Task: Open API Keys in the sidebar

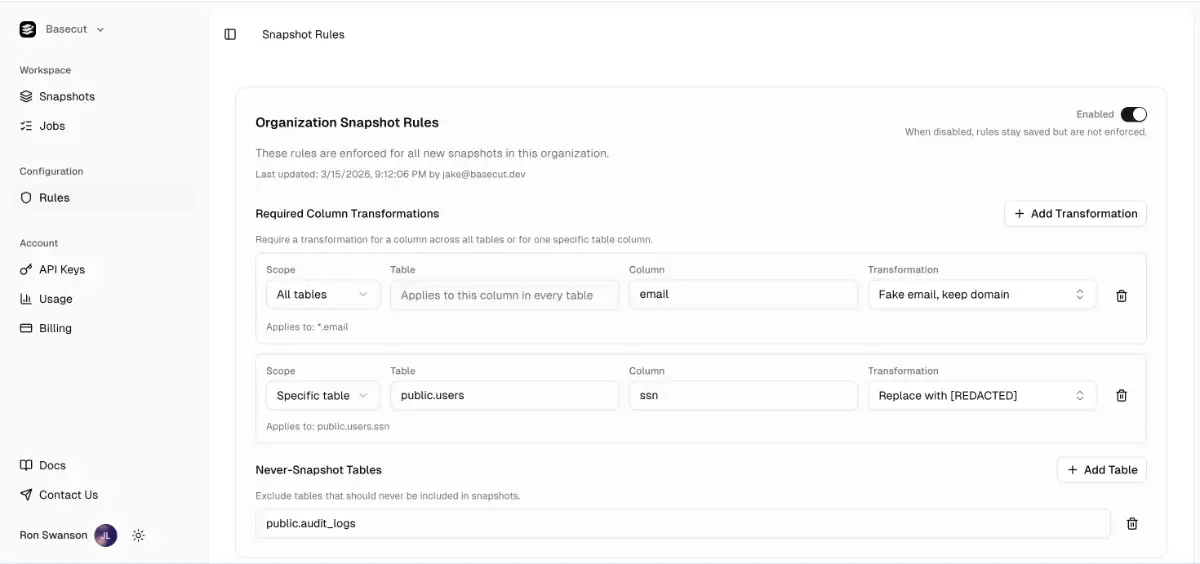Action: click(x=53, y=269)
